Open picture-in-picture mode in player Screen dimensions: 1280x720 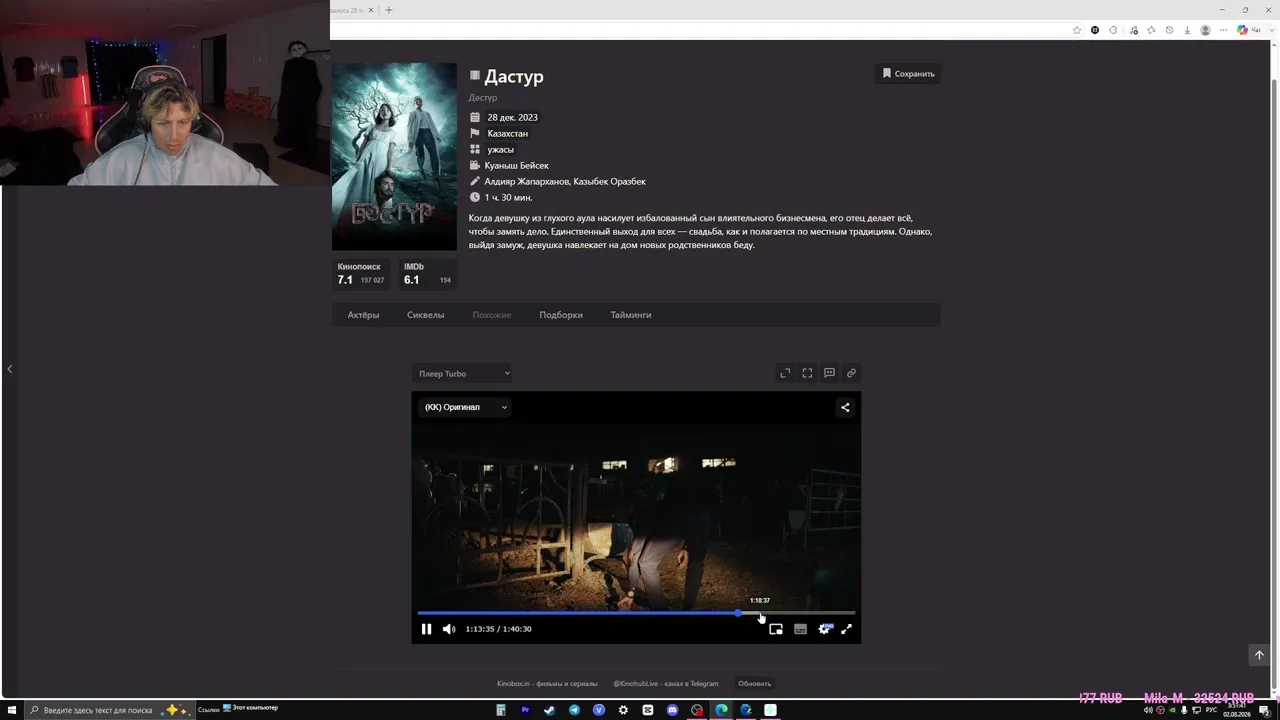(776, 629)
